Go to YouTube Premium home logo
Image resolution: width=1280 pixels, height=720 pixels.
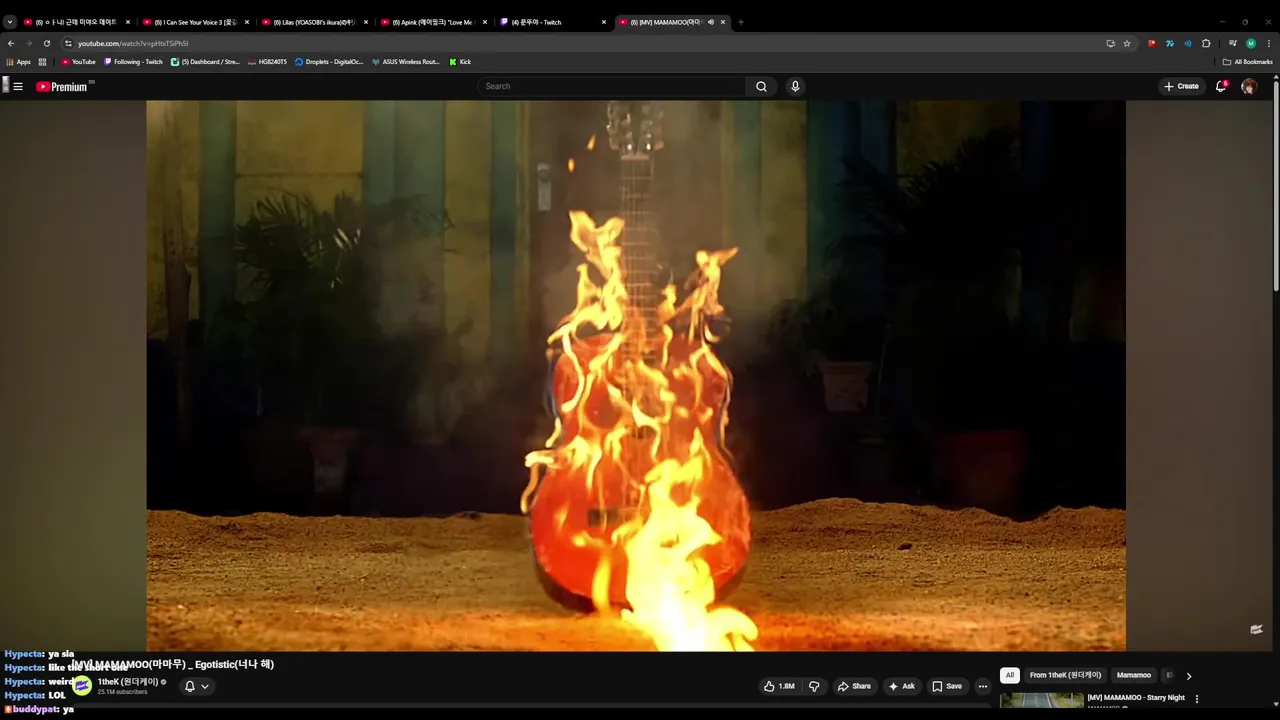[64, 87]
